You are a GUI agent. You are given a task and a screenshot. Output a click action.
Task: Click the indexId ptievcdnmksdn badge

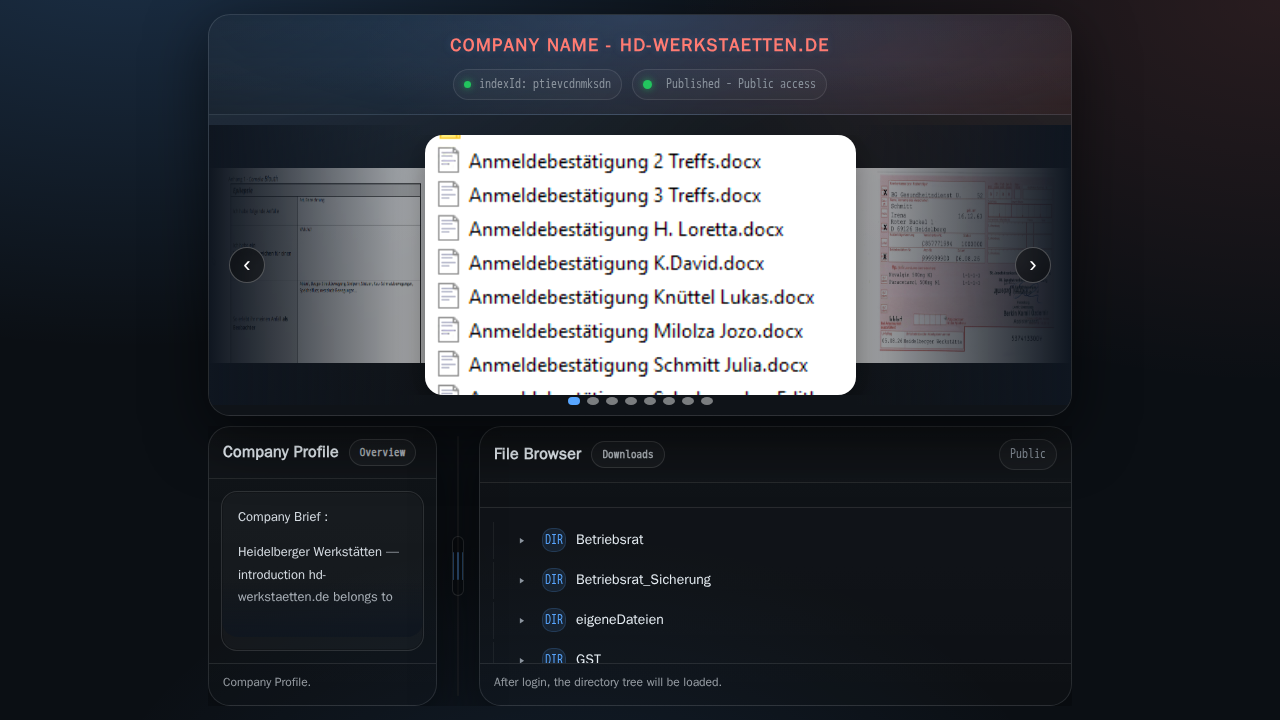click(x=537, y=84)
